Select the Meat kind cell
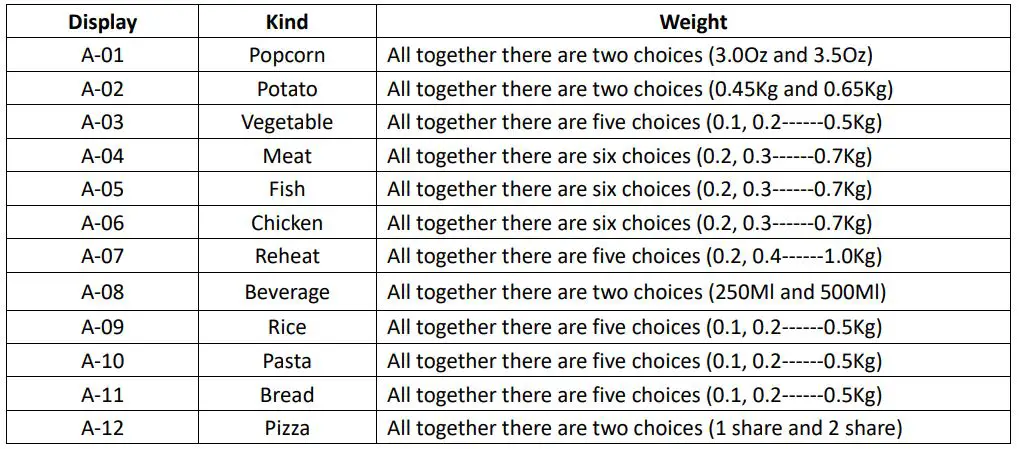Image resolution: width=1019 pixels, height=449 pixels. pos(287,156)
